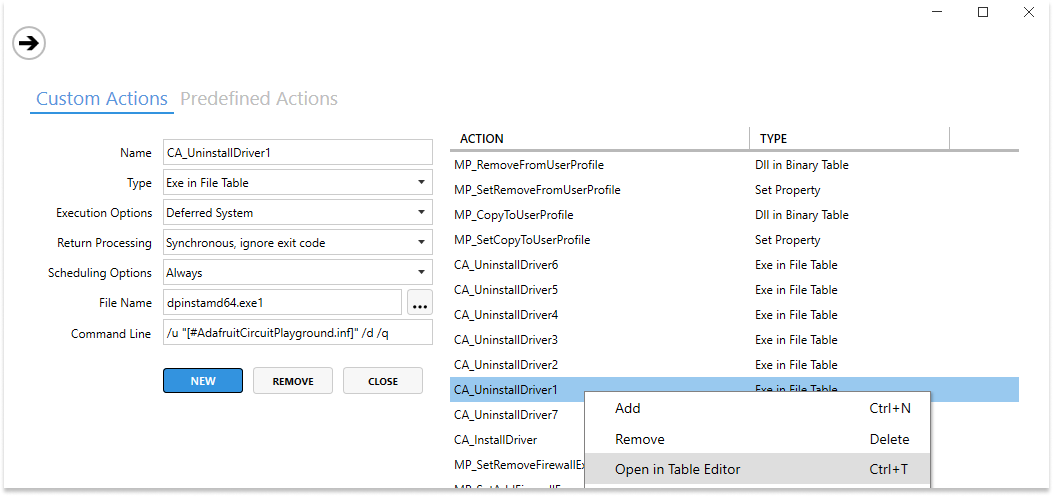Select CA_UninstallDriver7 row

(517, 415)
